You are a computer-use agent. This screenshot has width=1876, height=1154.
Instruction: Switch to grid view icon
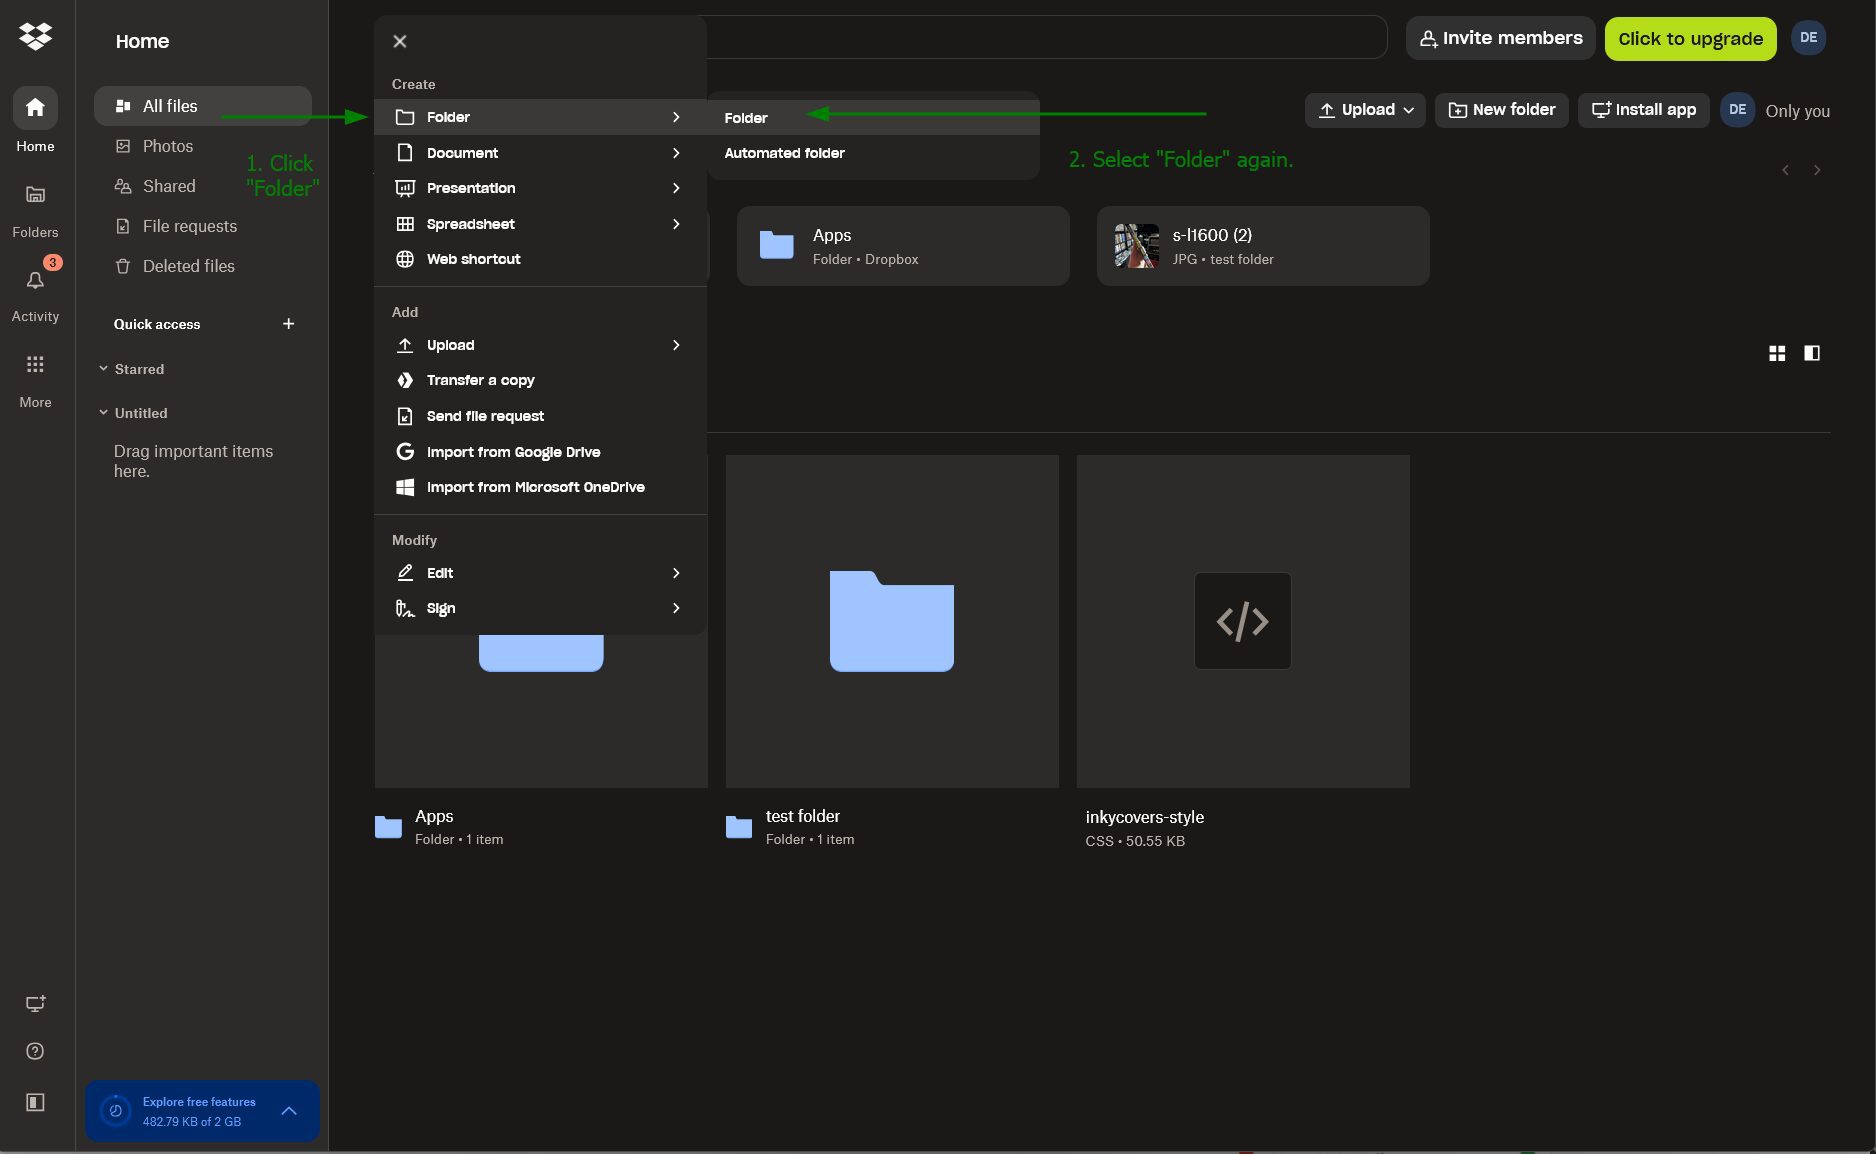tap(1777, 353)
